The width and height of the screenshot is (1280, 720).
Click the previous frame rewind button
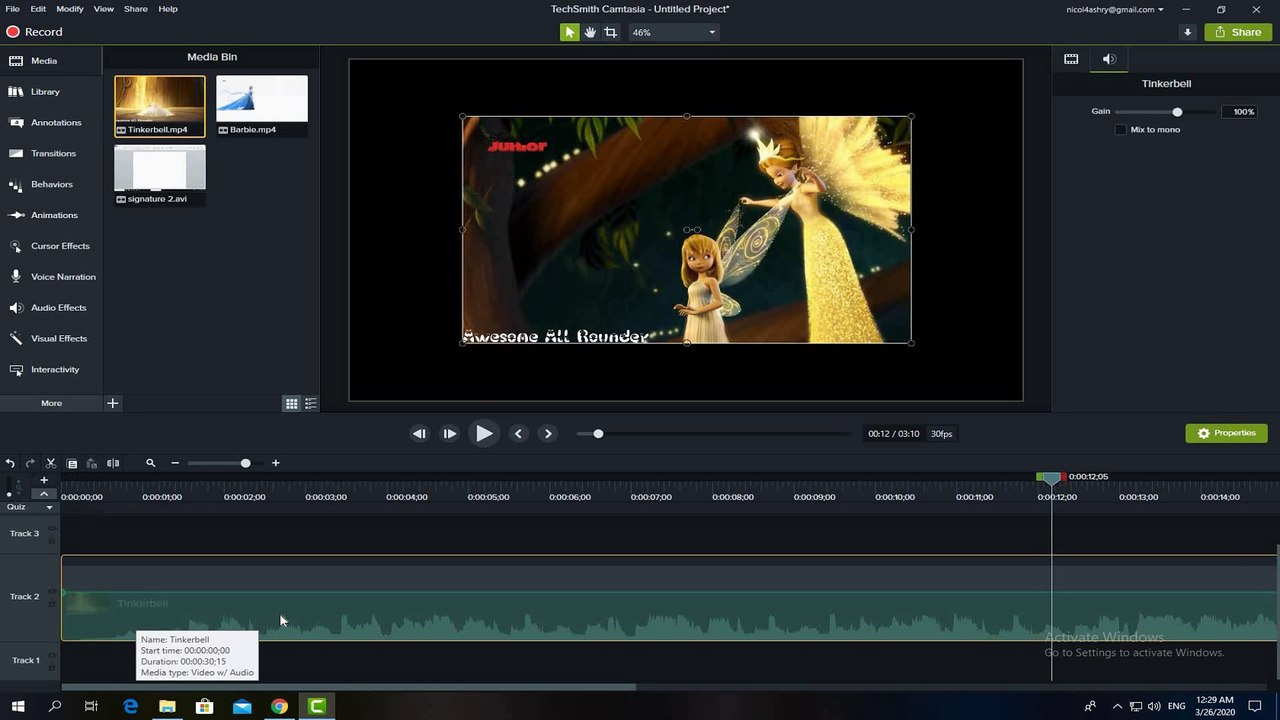point(419,434)
